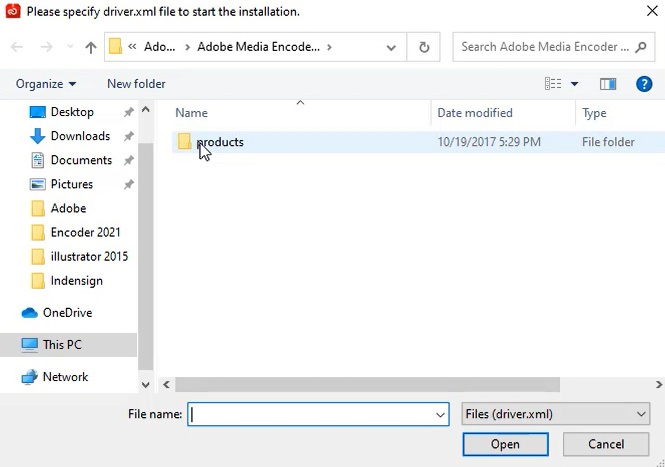Select the OneDrive cloud icon
The height and width of the screenshot is (467, 665).
(30, 313)
